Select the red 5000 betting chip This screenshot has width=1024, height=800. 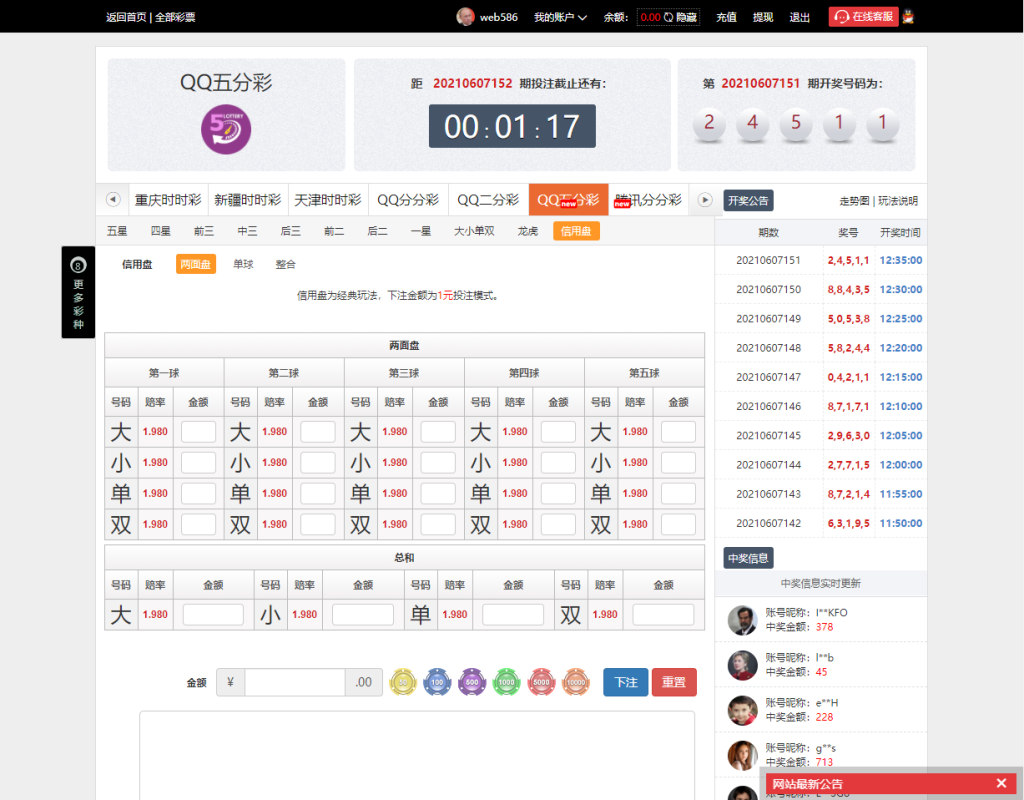click(x=541, y=682)
